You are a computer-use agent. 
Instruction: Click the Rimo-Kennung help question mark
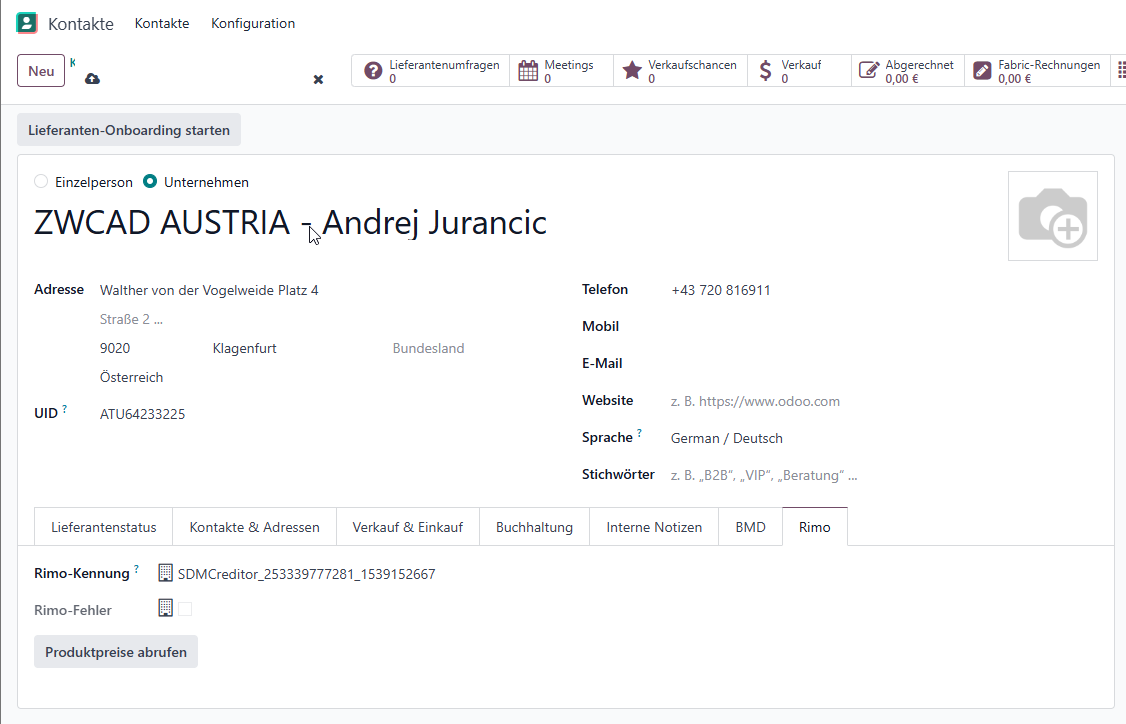(x=136, y=569)
